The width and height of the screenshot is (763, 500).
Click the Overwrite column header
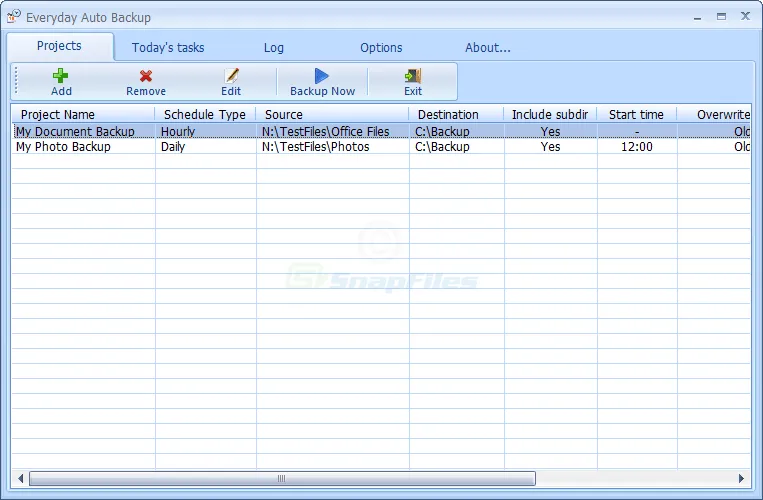click(x=714, y=114)
